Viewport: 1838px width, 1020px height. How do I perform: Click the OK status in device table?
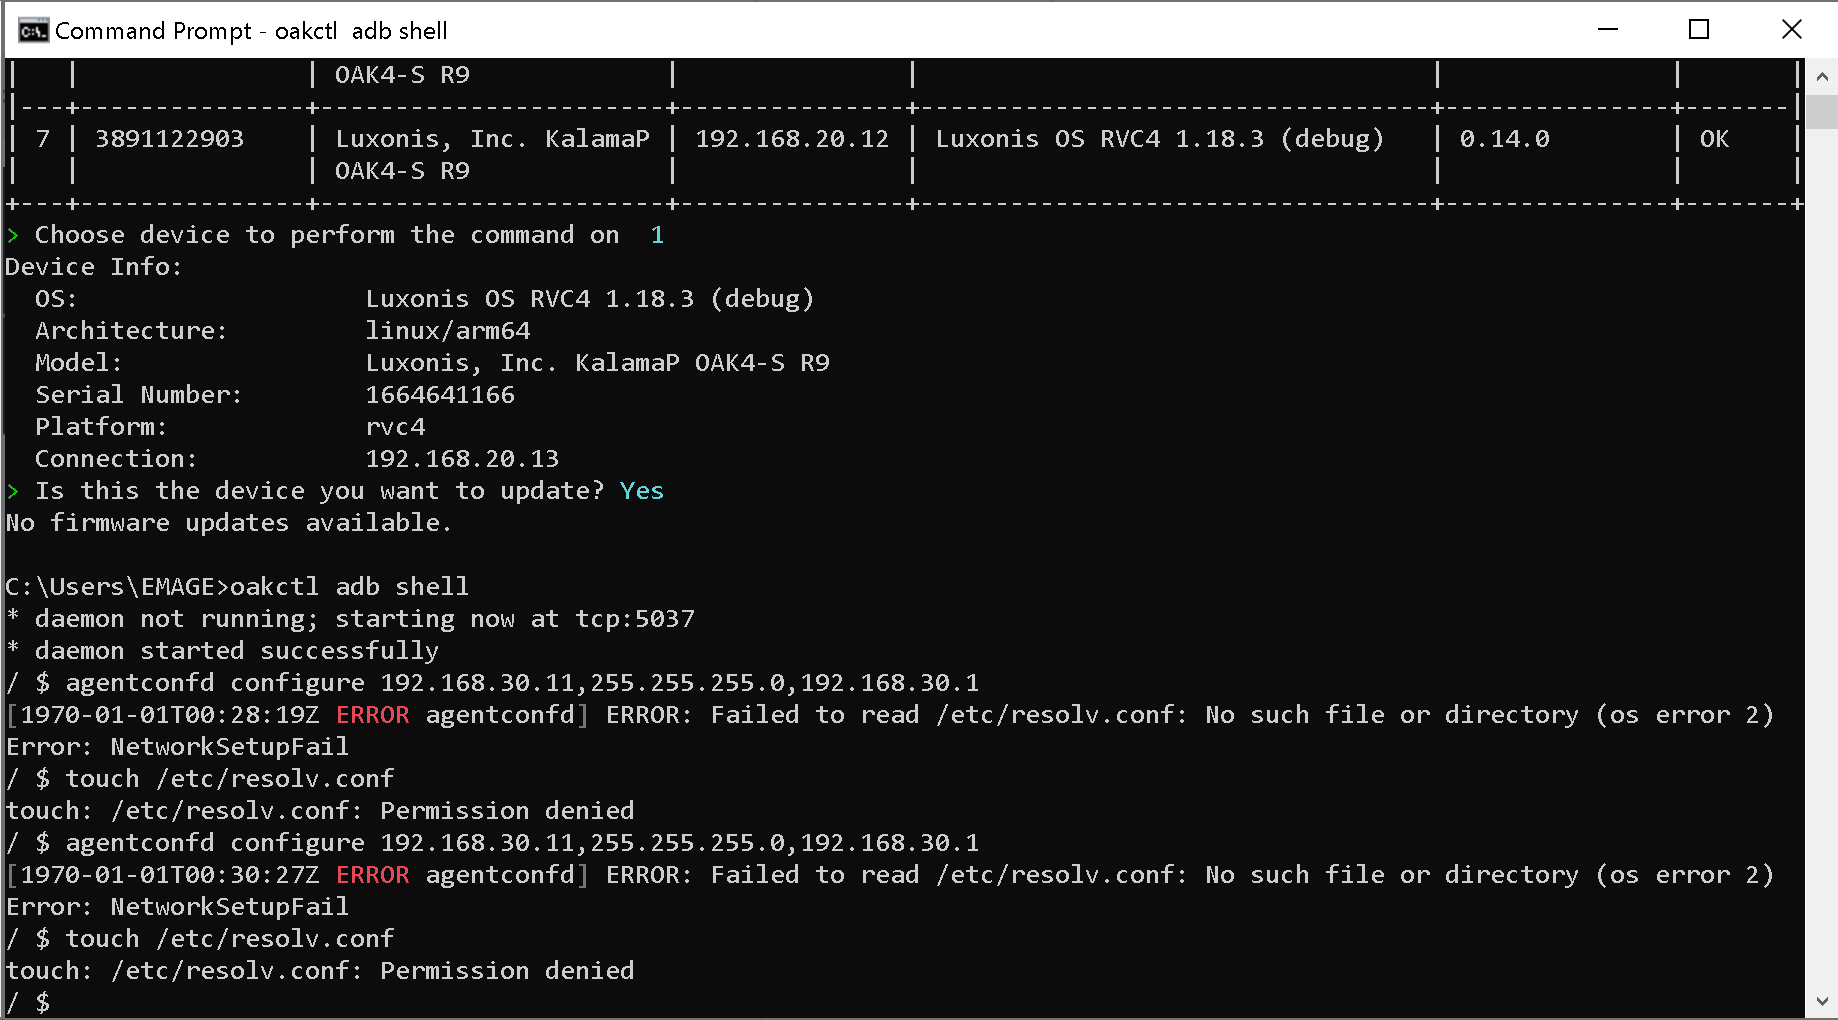click(1714, 139)
